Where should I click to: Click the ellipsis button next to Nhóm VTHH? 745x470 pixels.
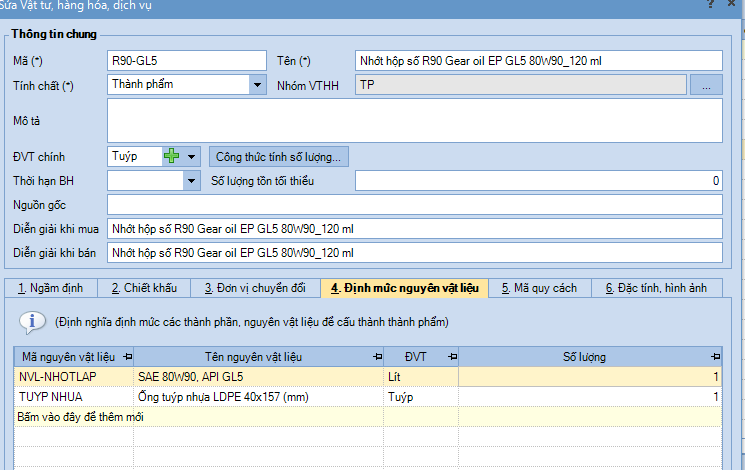705,85
